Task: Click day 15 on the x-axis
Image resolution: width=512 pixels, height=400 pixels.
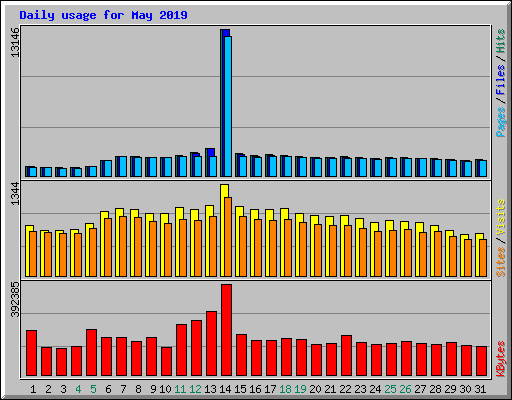Action: [x=240, y=389]
